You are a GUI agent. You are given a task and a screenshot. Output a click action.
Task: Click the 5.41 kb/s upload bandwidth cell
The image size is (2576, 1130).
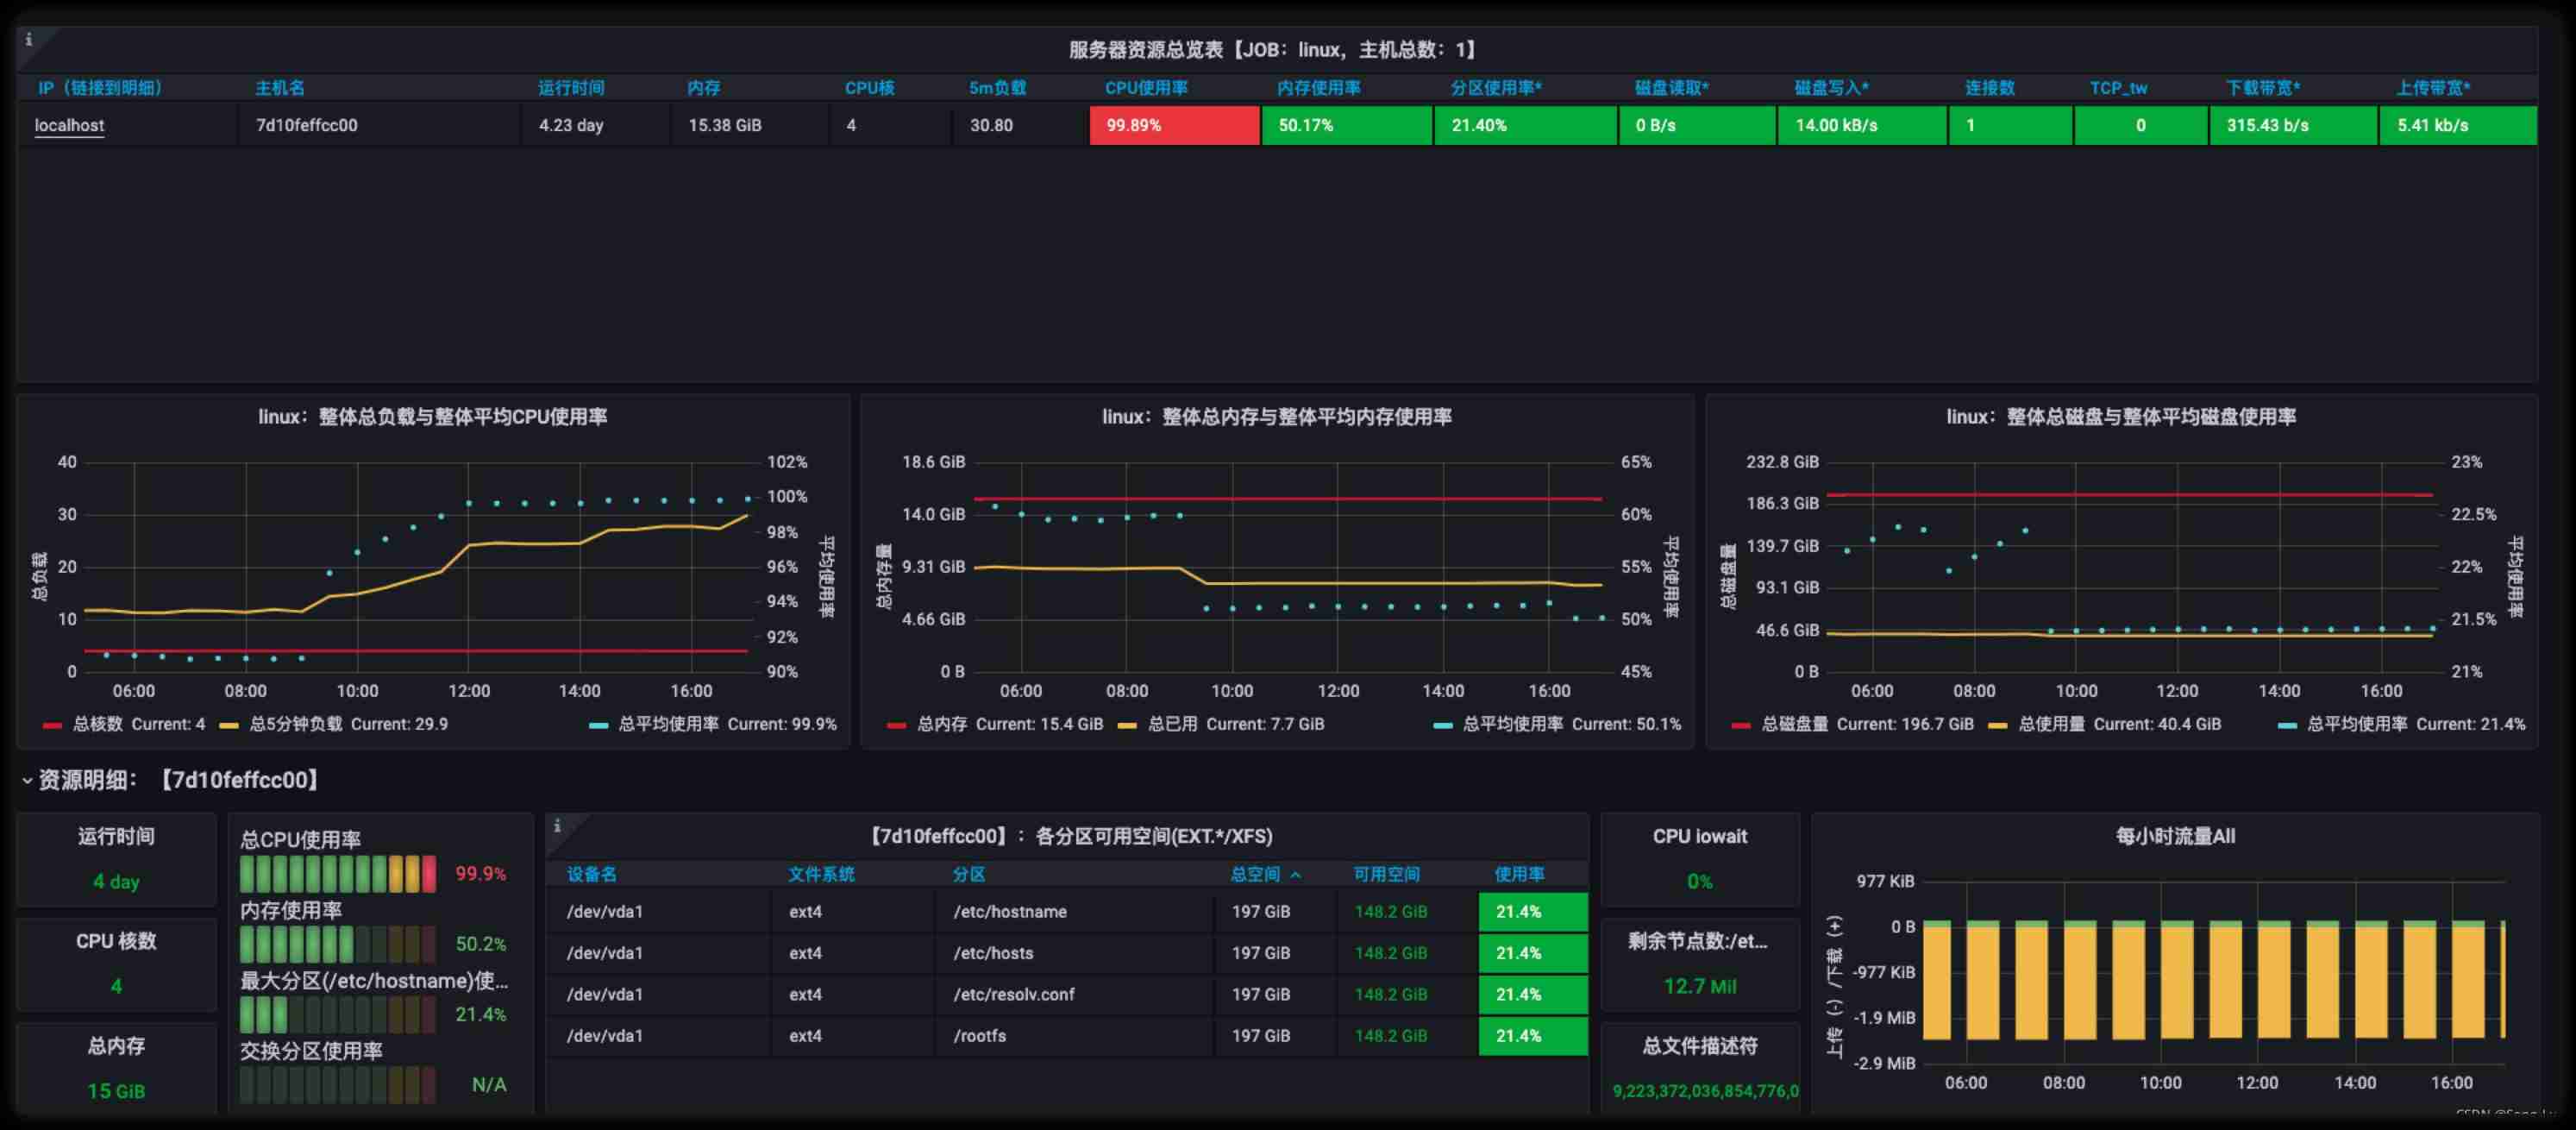[2458, 126]
